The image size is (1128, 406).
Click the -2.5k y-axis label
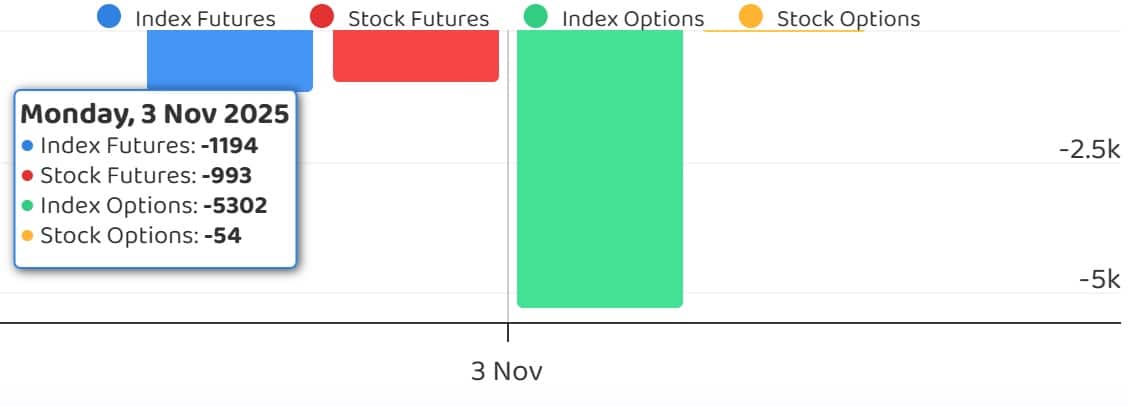(1089, 150)
